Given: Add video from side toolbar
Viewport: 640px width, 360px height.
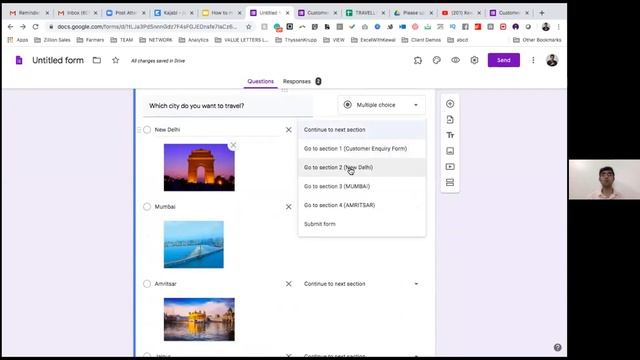Looking at the screenshot, I should tap(450, 167).
